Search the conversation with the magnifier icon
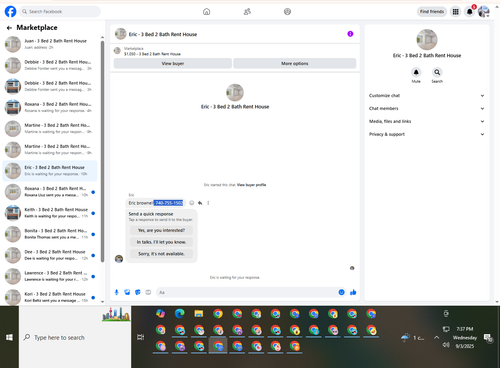The width and height of the screenshot is (500, 368). pyautogui.click(x=437, y=72)
